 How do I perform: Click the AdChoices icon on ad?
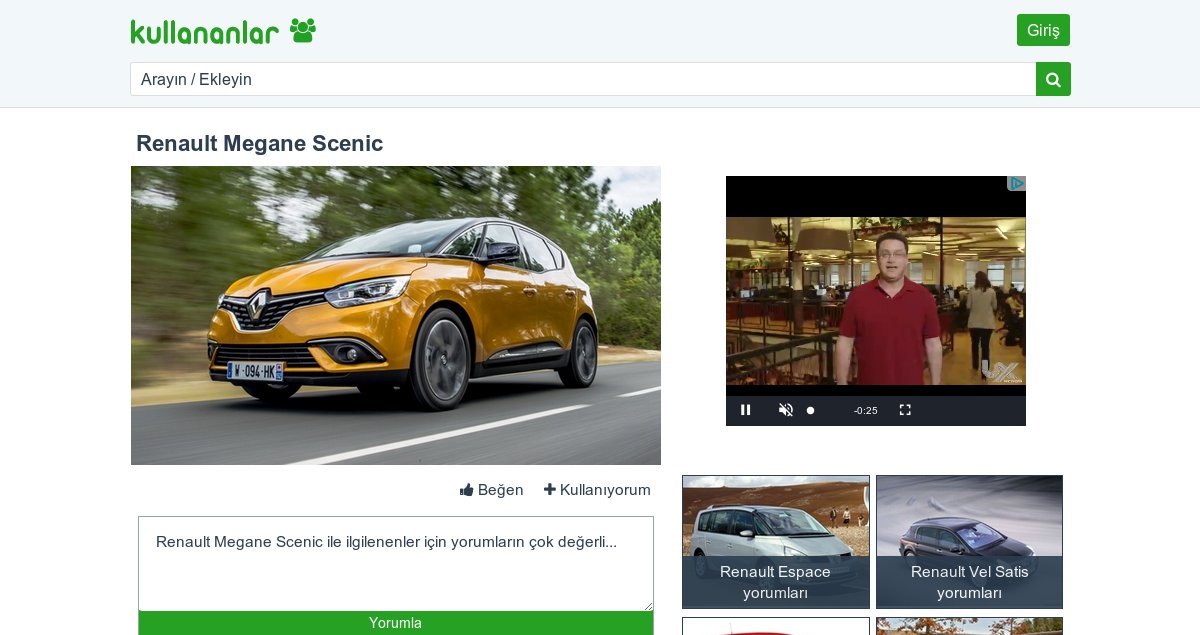[x=1016, y=184]
